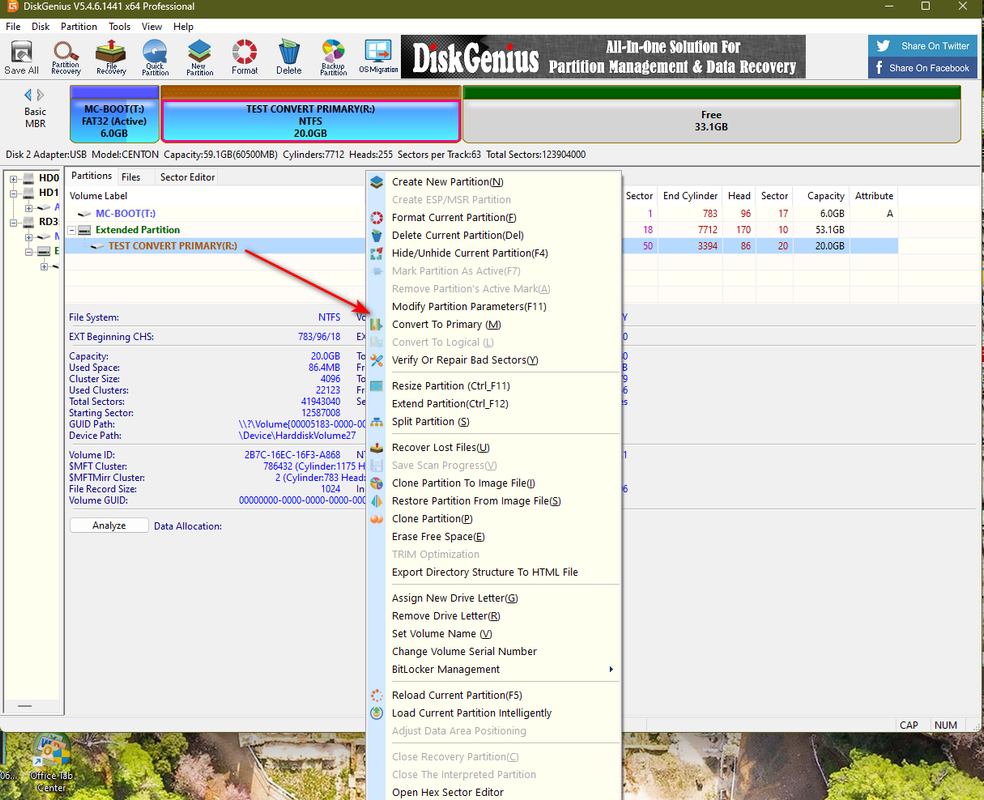The width and height of the screenshot is (984, 800).
Task: Open the File menu
Action: point(13,26)
